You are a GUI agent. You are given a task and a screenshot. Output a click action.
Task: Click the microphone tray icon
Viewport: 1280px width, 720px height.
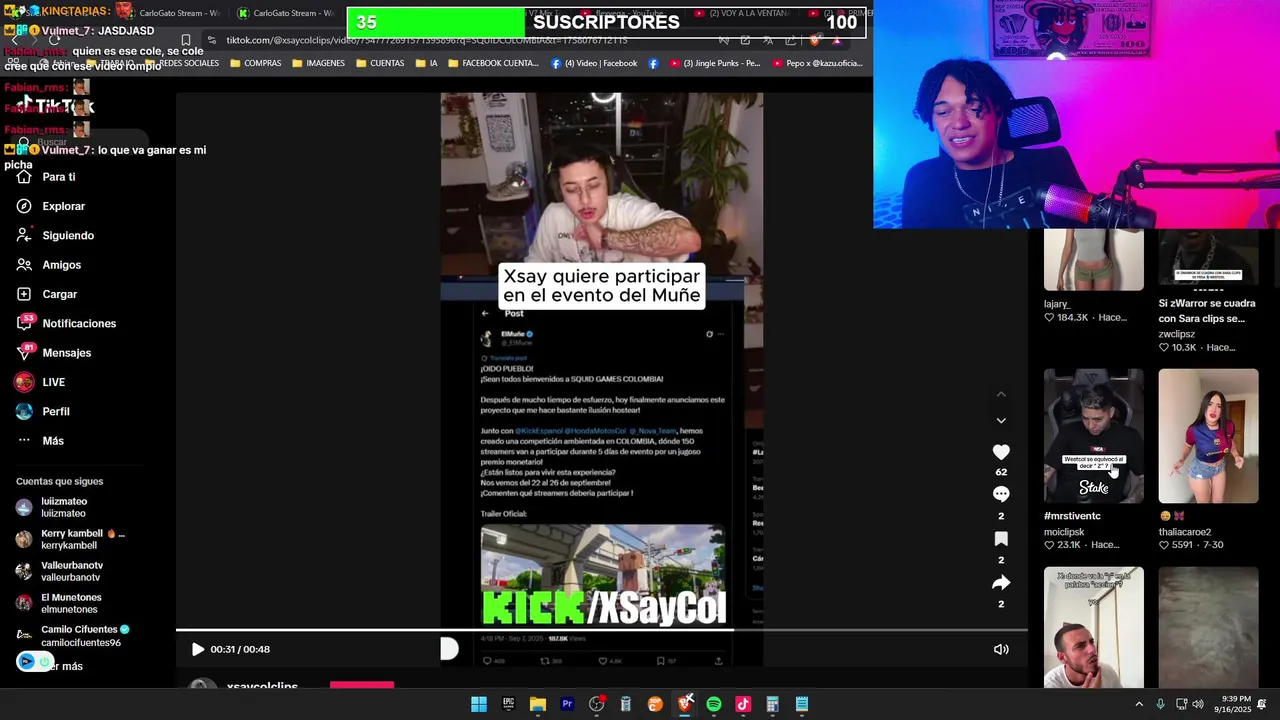(1160, 704)
